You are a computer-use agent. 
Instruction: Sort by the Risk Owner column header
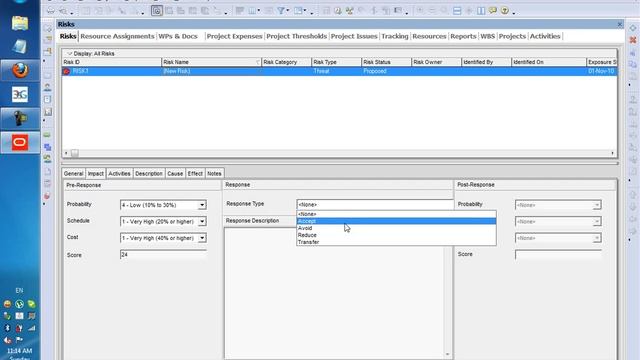click(436, 62)
